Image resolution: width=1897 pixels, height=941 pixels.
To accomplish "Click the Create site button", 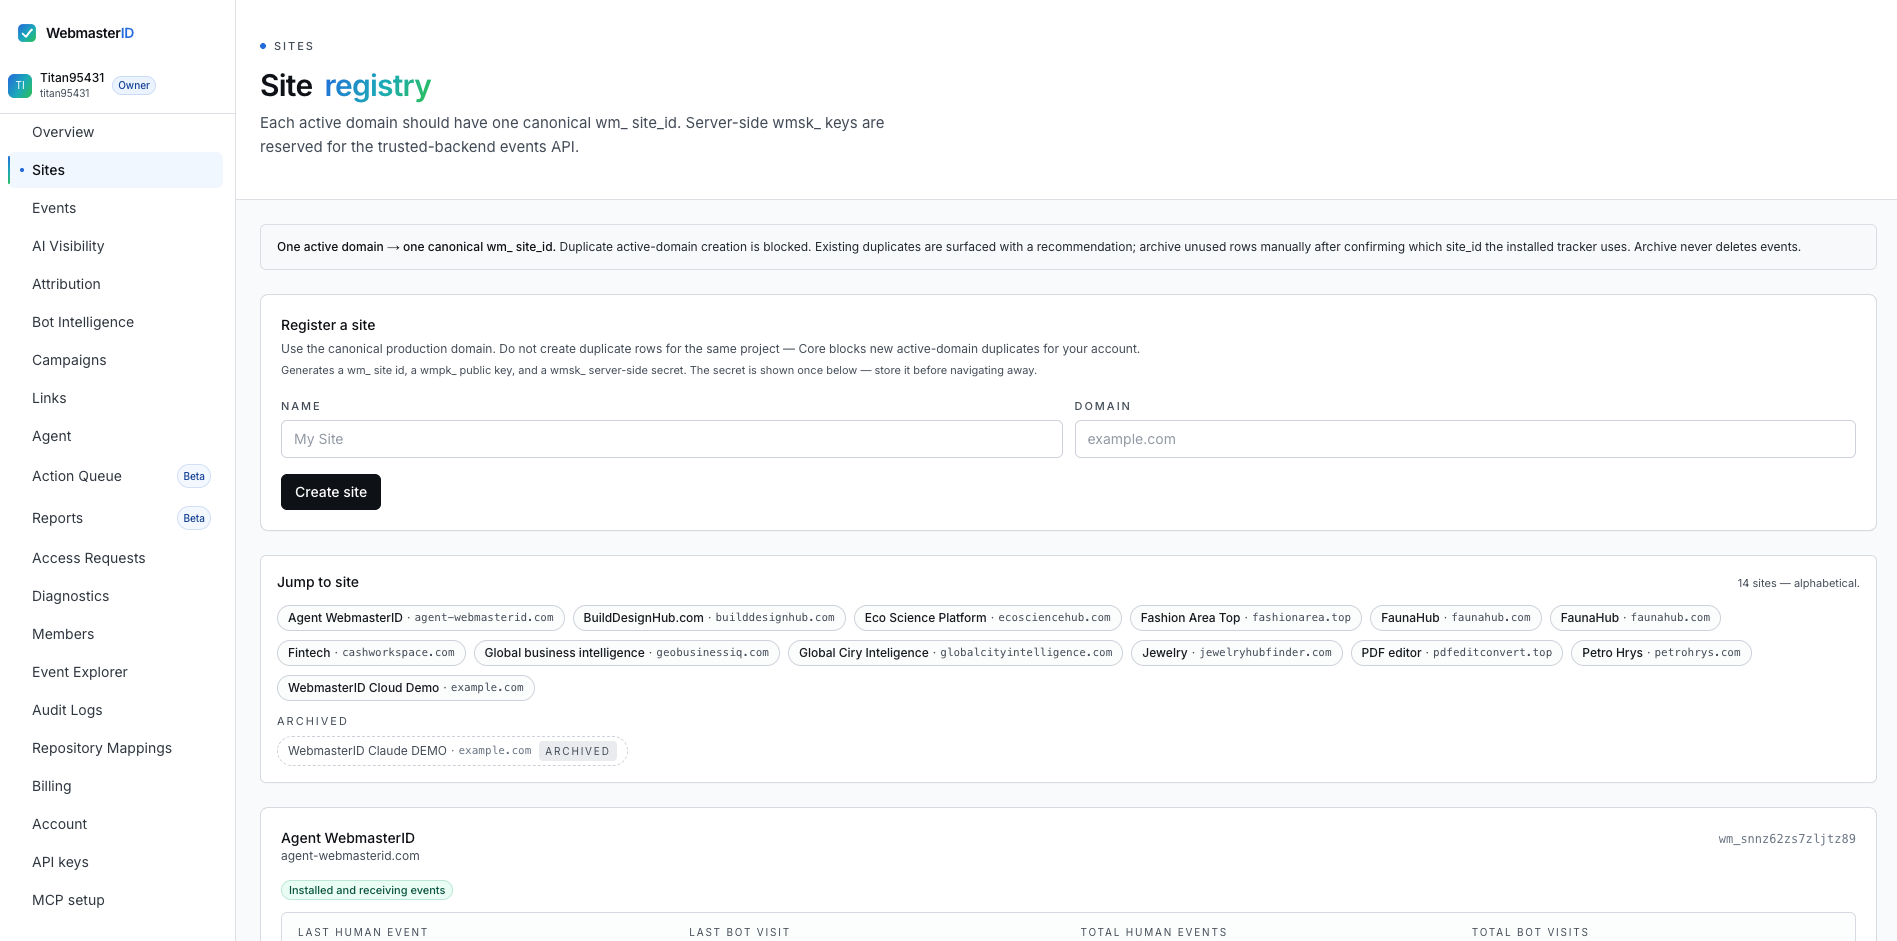I will (x=331, y=492).
